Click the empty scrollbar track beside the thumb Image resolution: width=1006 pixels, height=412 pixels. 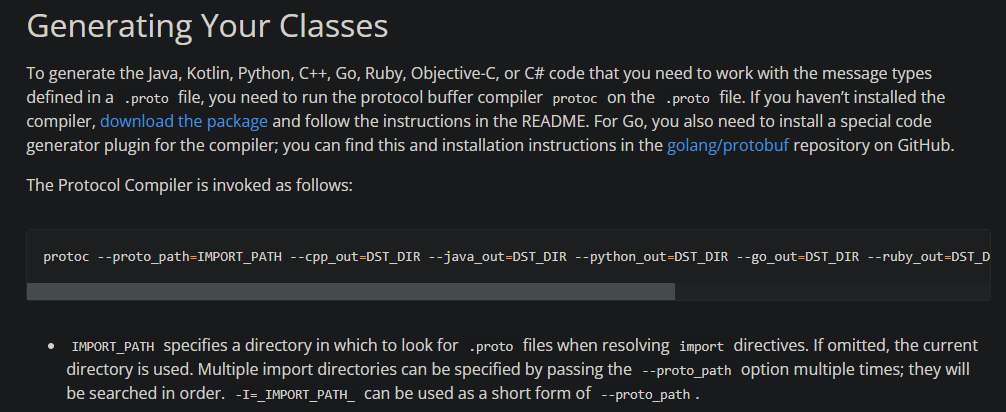[x=832, y=291]
